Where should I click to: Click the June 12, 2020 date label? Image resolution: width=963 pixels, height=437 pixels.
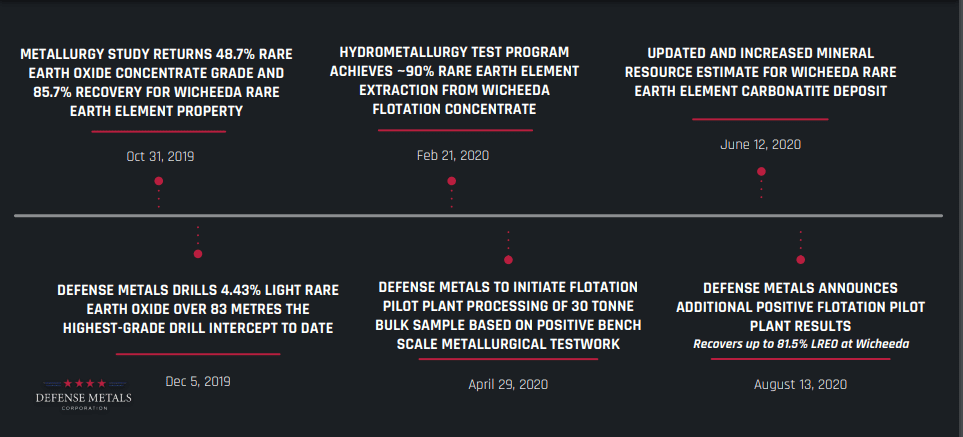tap(760, 145)
